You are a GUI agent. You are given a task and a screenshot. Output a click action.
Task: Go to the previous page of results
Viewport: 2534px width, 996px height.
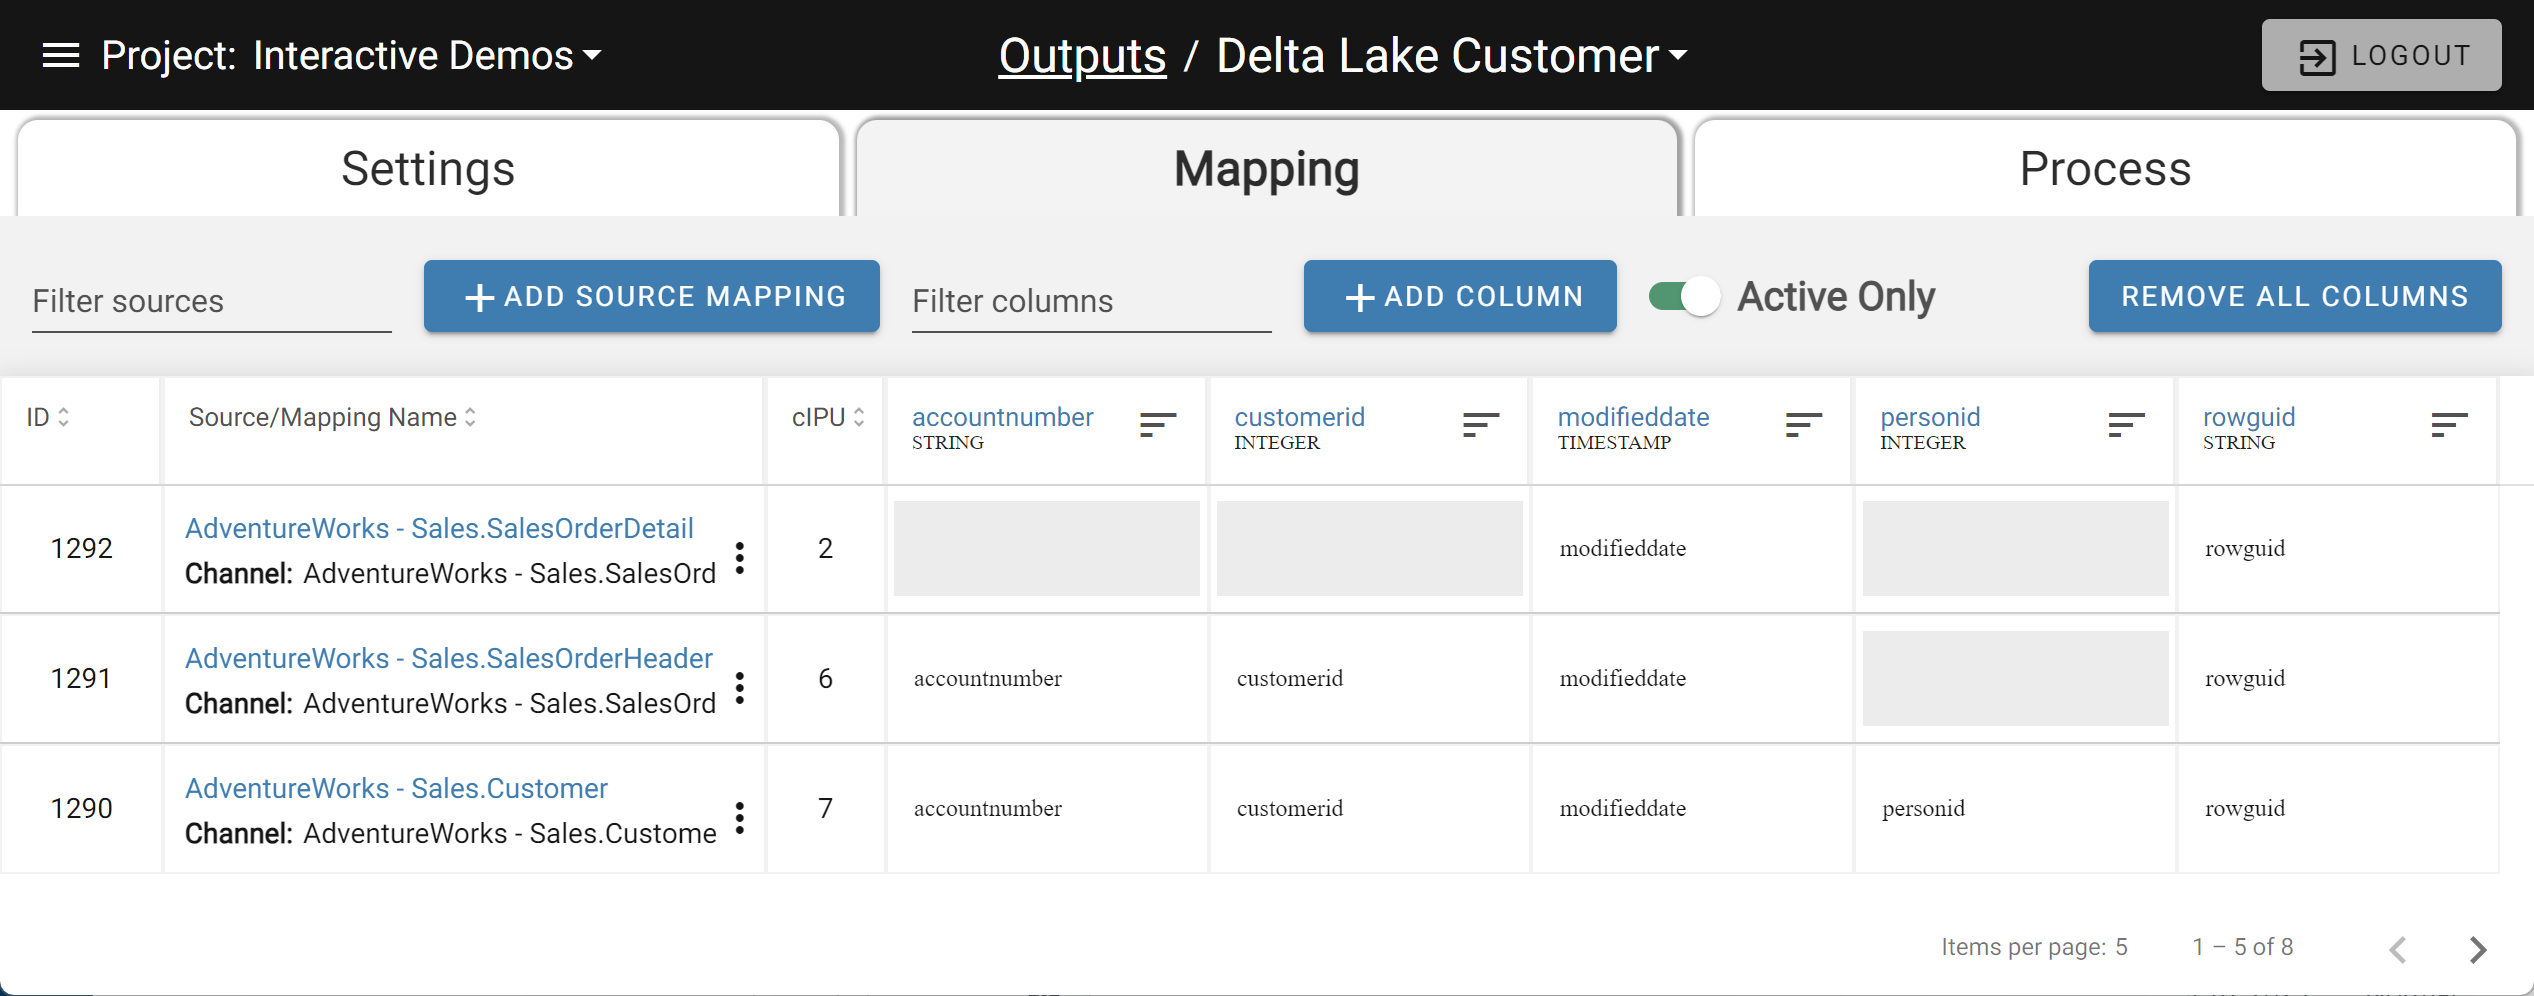2398,949
